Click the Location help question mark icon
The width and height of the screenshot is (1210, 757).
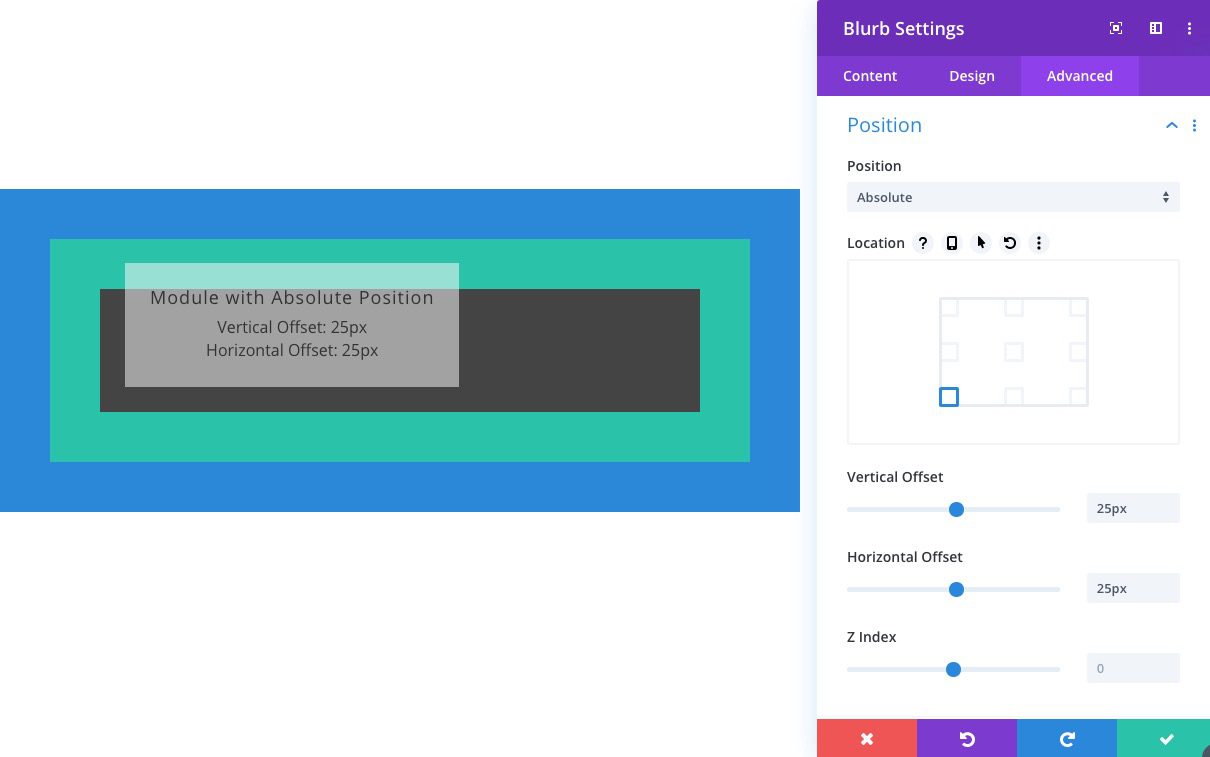(922, 243)
